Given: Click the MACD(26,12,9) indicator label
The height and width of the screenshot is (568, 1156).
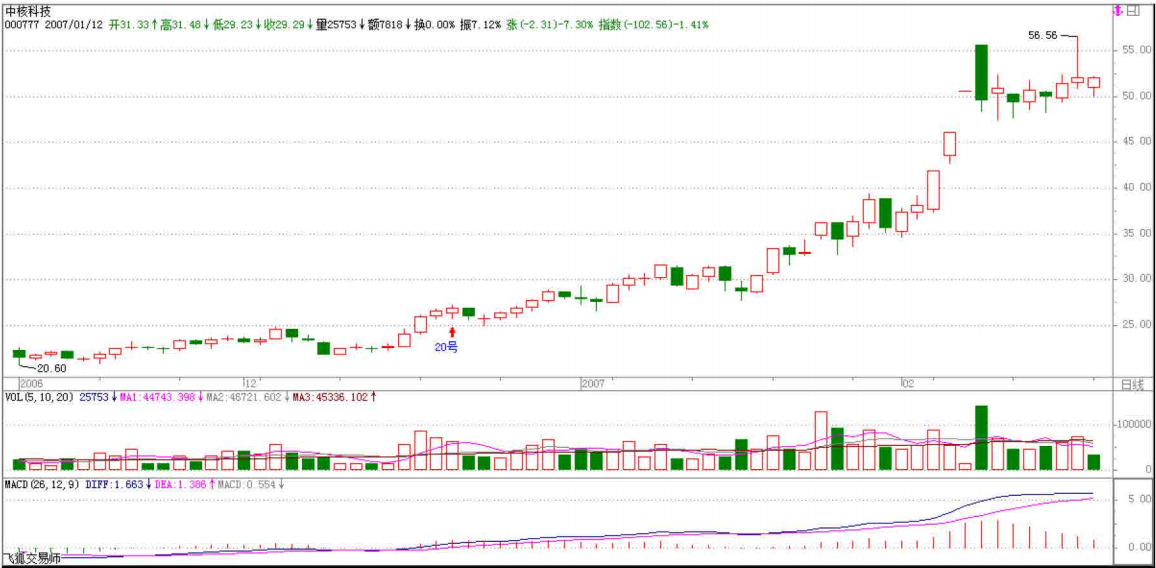Looking at the screenshot, I should [40, 484].
